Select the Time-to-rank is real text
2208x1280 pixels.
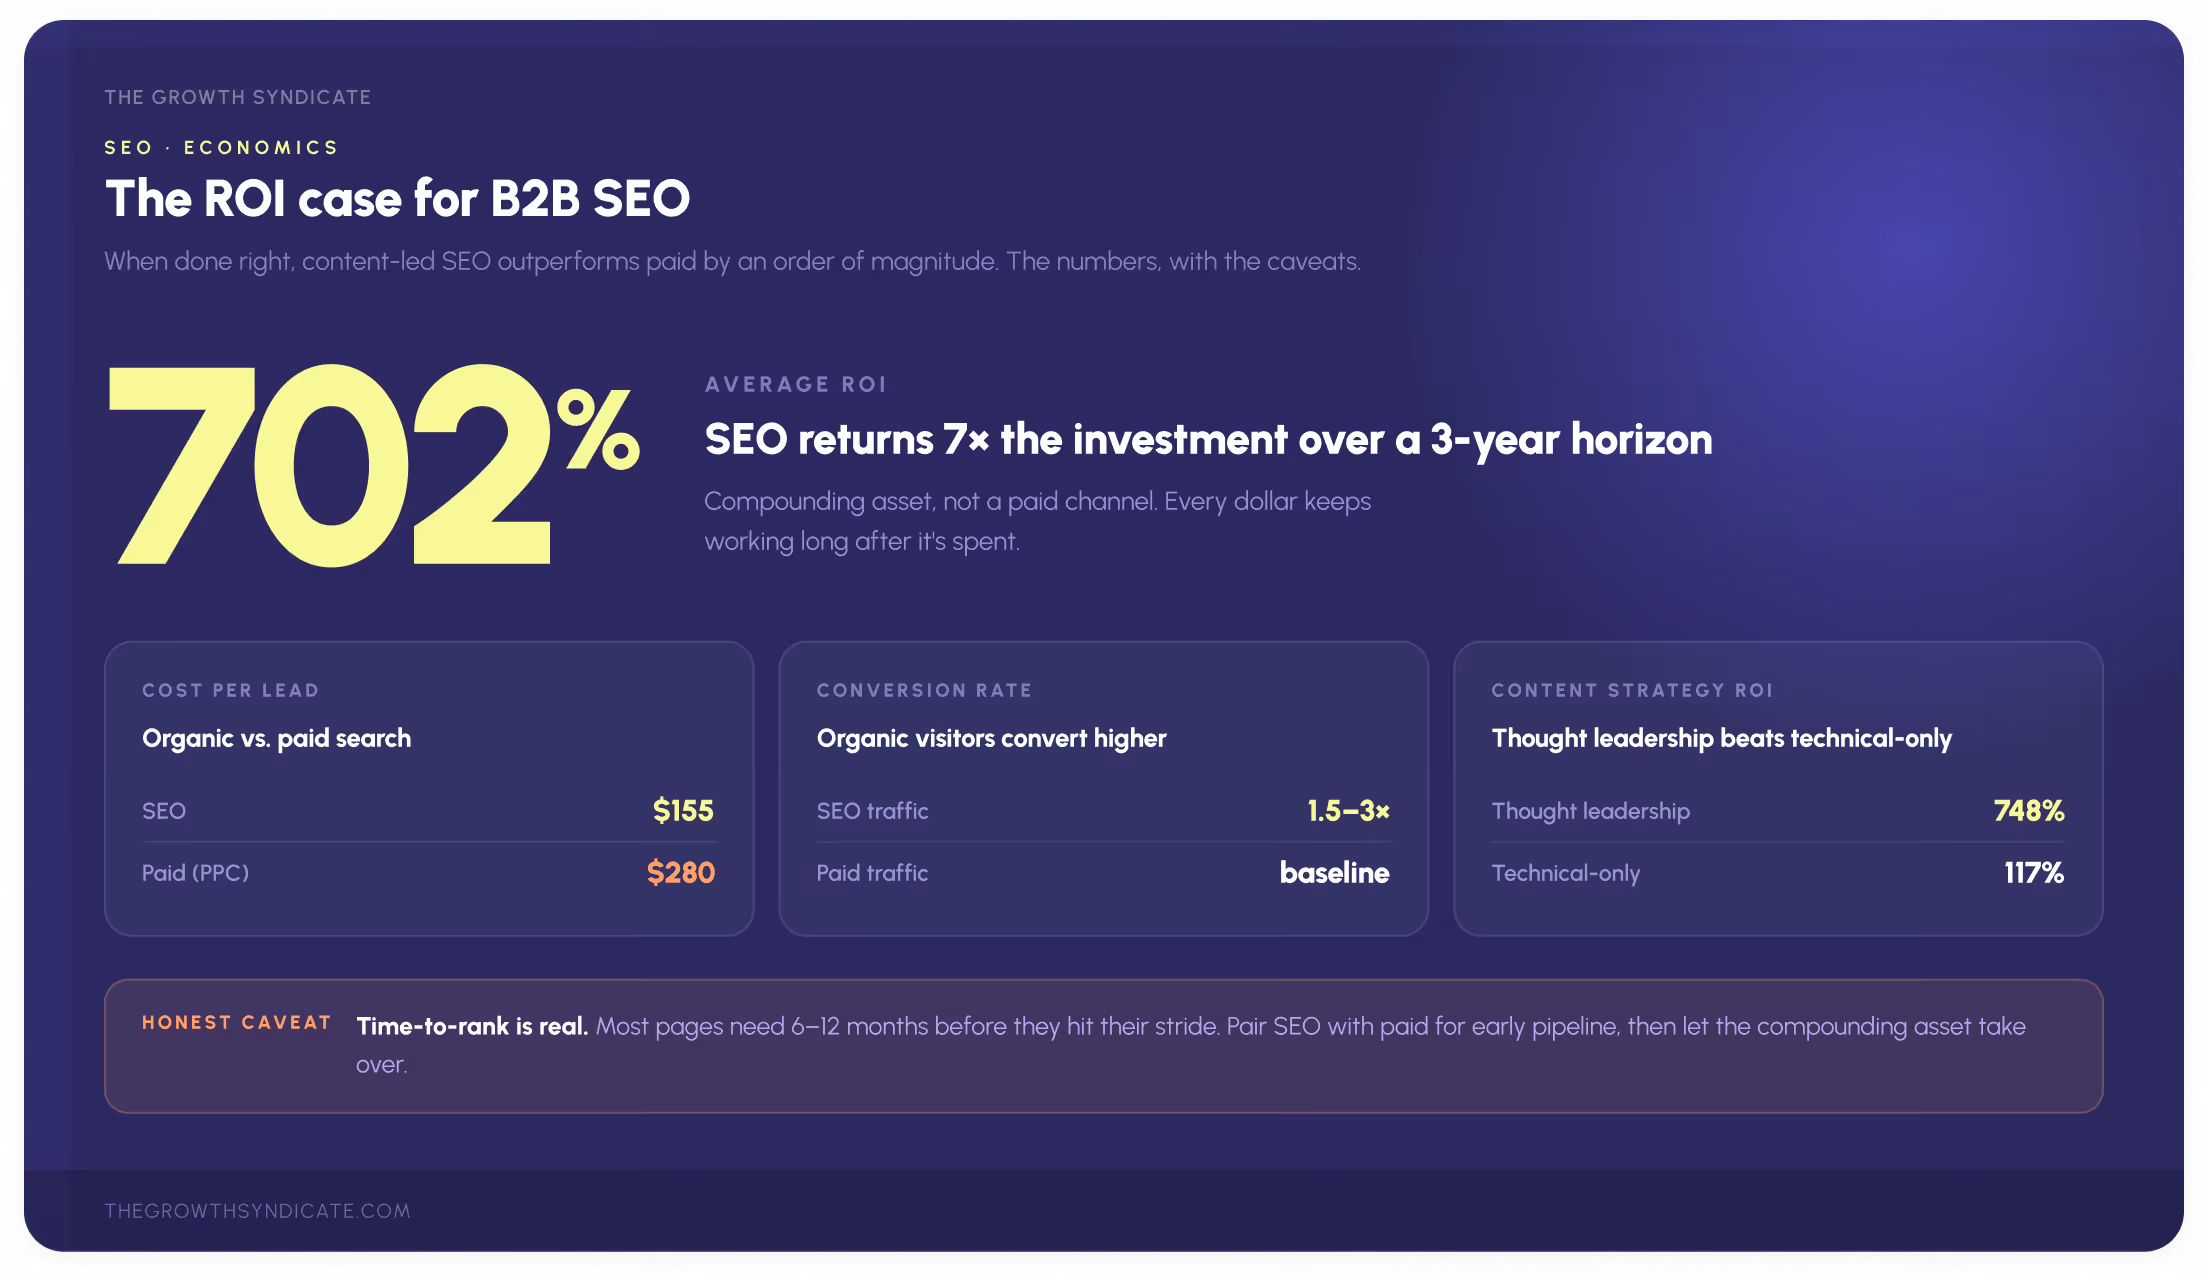(472, 1026)
